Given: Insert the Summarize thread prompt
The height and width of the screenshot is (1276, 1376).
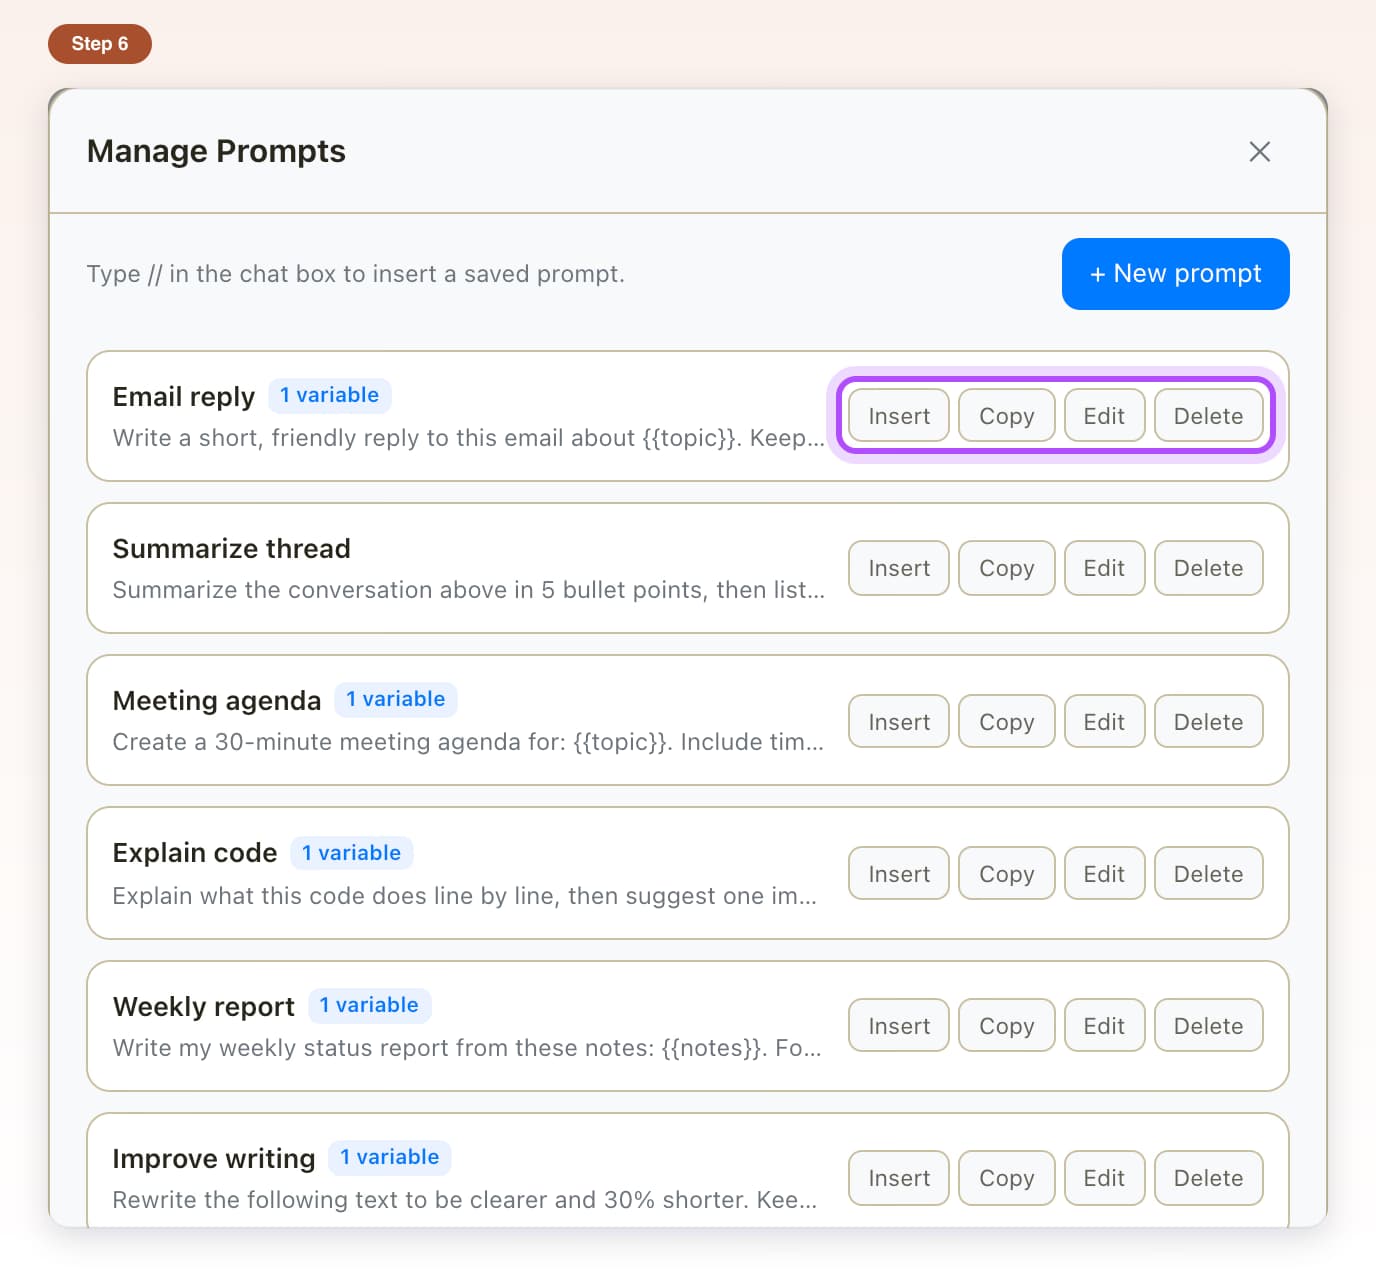Looking at the screenshot, I should click(898, 568).
